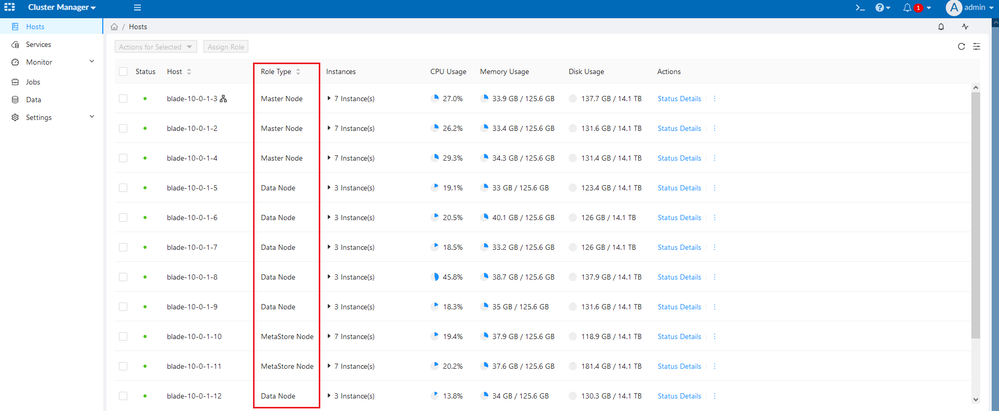Open Status Details for blade-10-0-1-6

tap(679, 218)
